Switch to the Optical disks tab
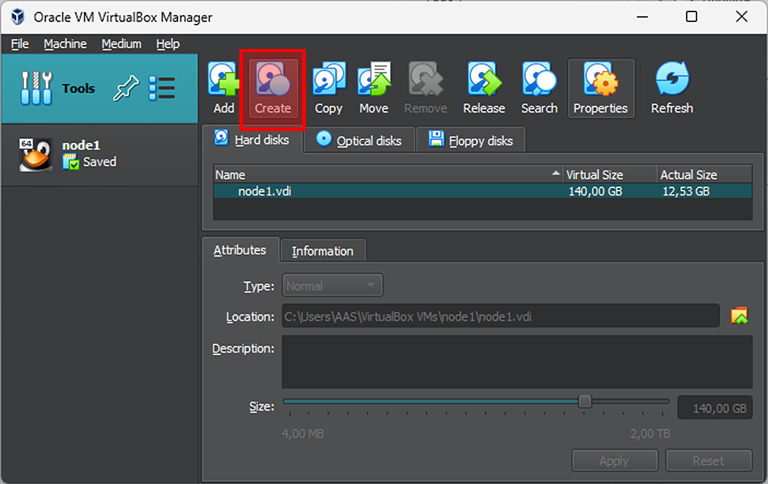The image size is (768, 484). tap(359, 140)
